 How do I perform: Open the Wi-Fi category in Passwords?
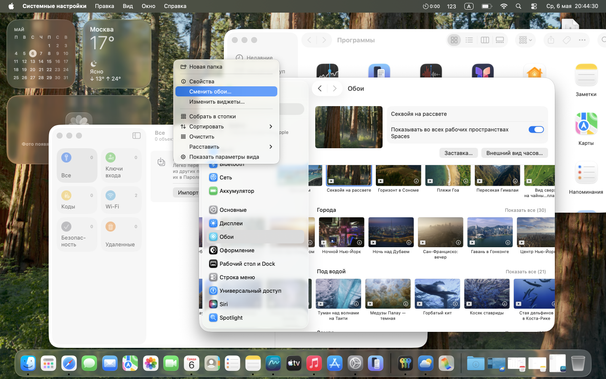tap(121, 200)
